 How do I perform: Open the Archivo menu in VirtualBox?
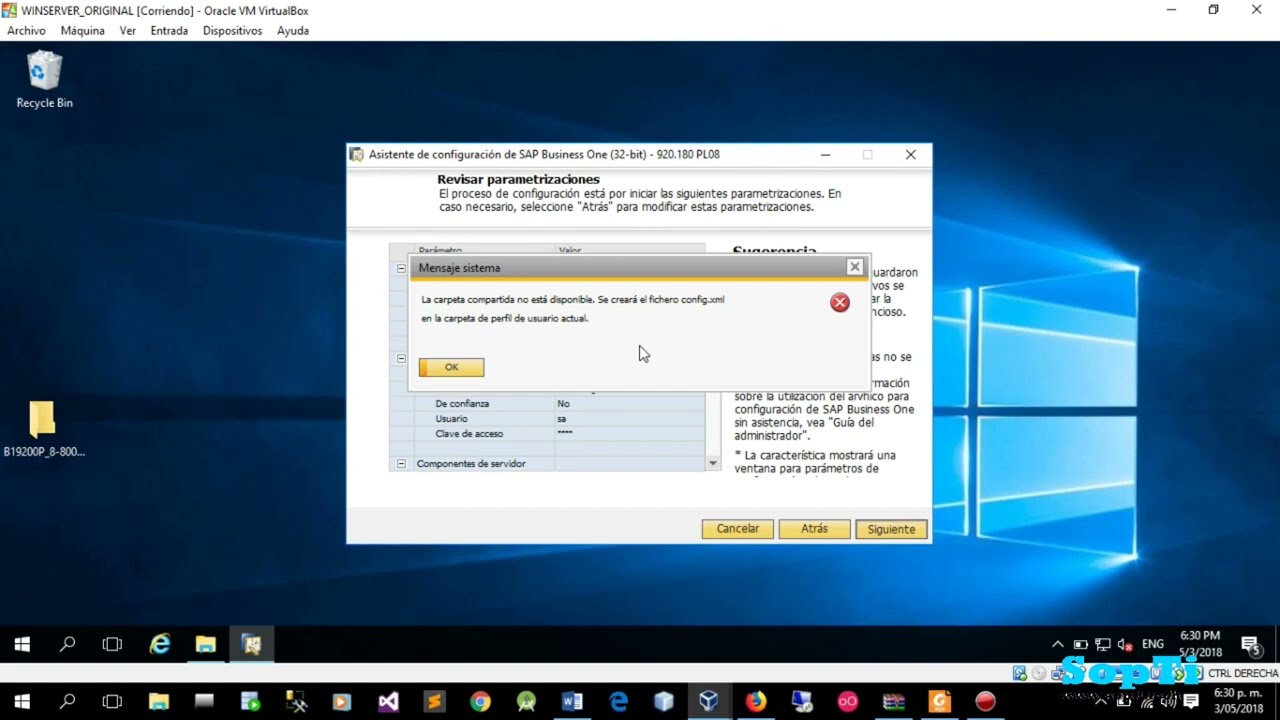26,31
